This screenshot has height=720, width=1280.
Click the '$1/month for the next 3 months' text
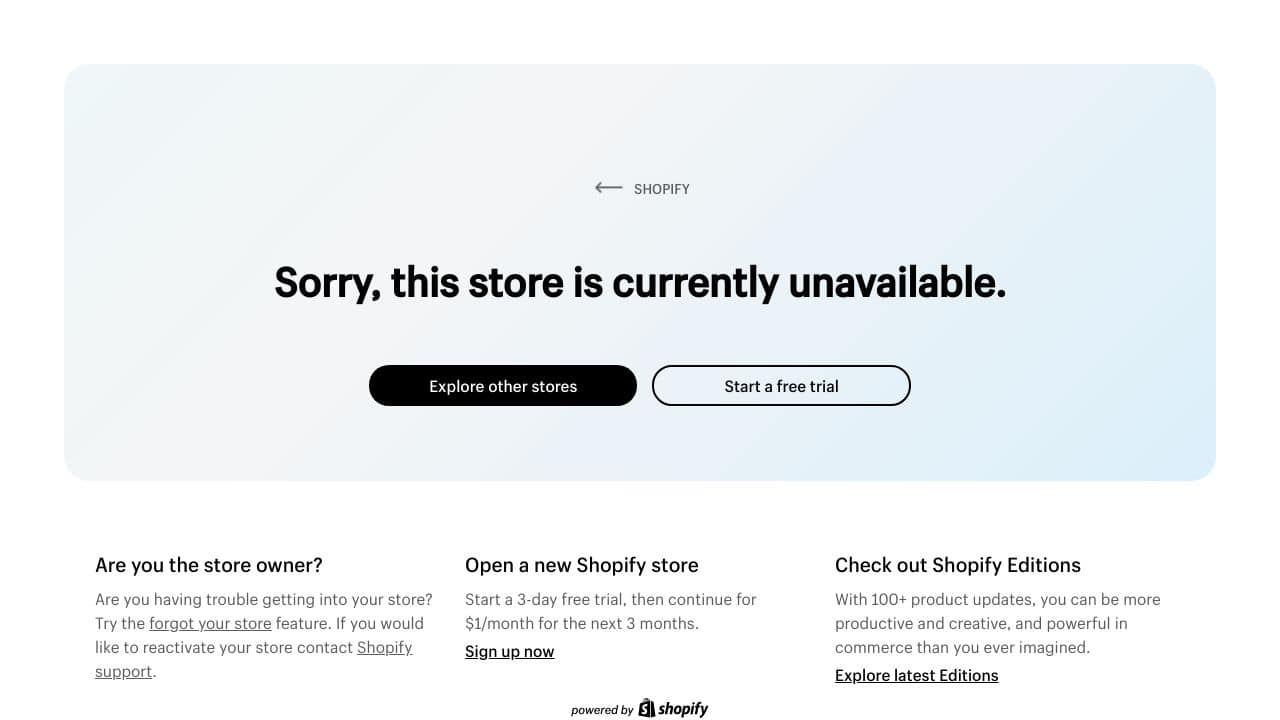point(582,623)
